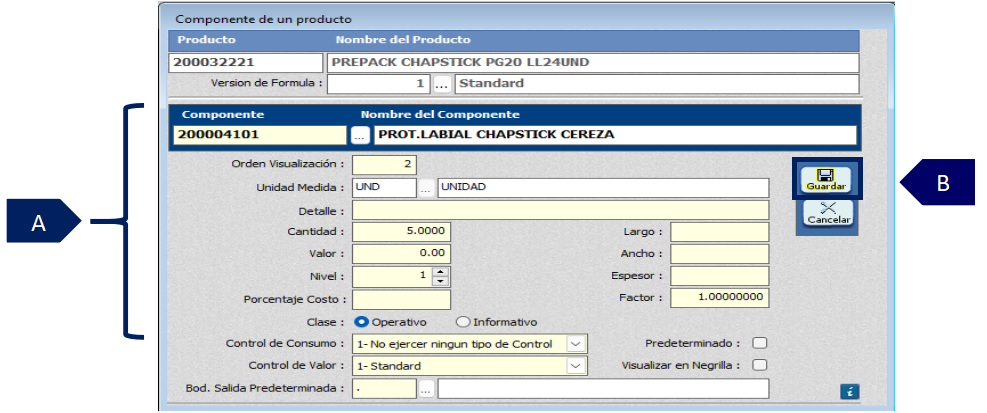Increase Nivel with the up arrow

pyautogui.click(x=440, y=271)
